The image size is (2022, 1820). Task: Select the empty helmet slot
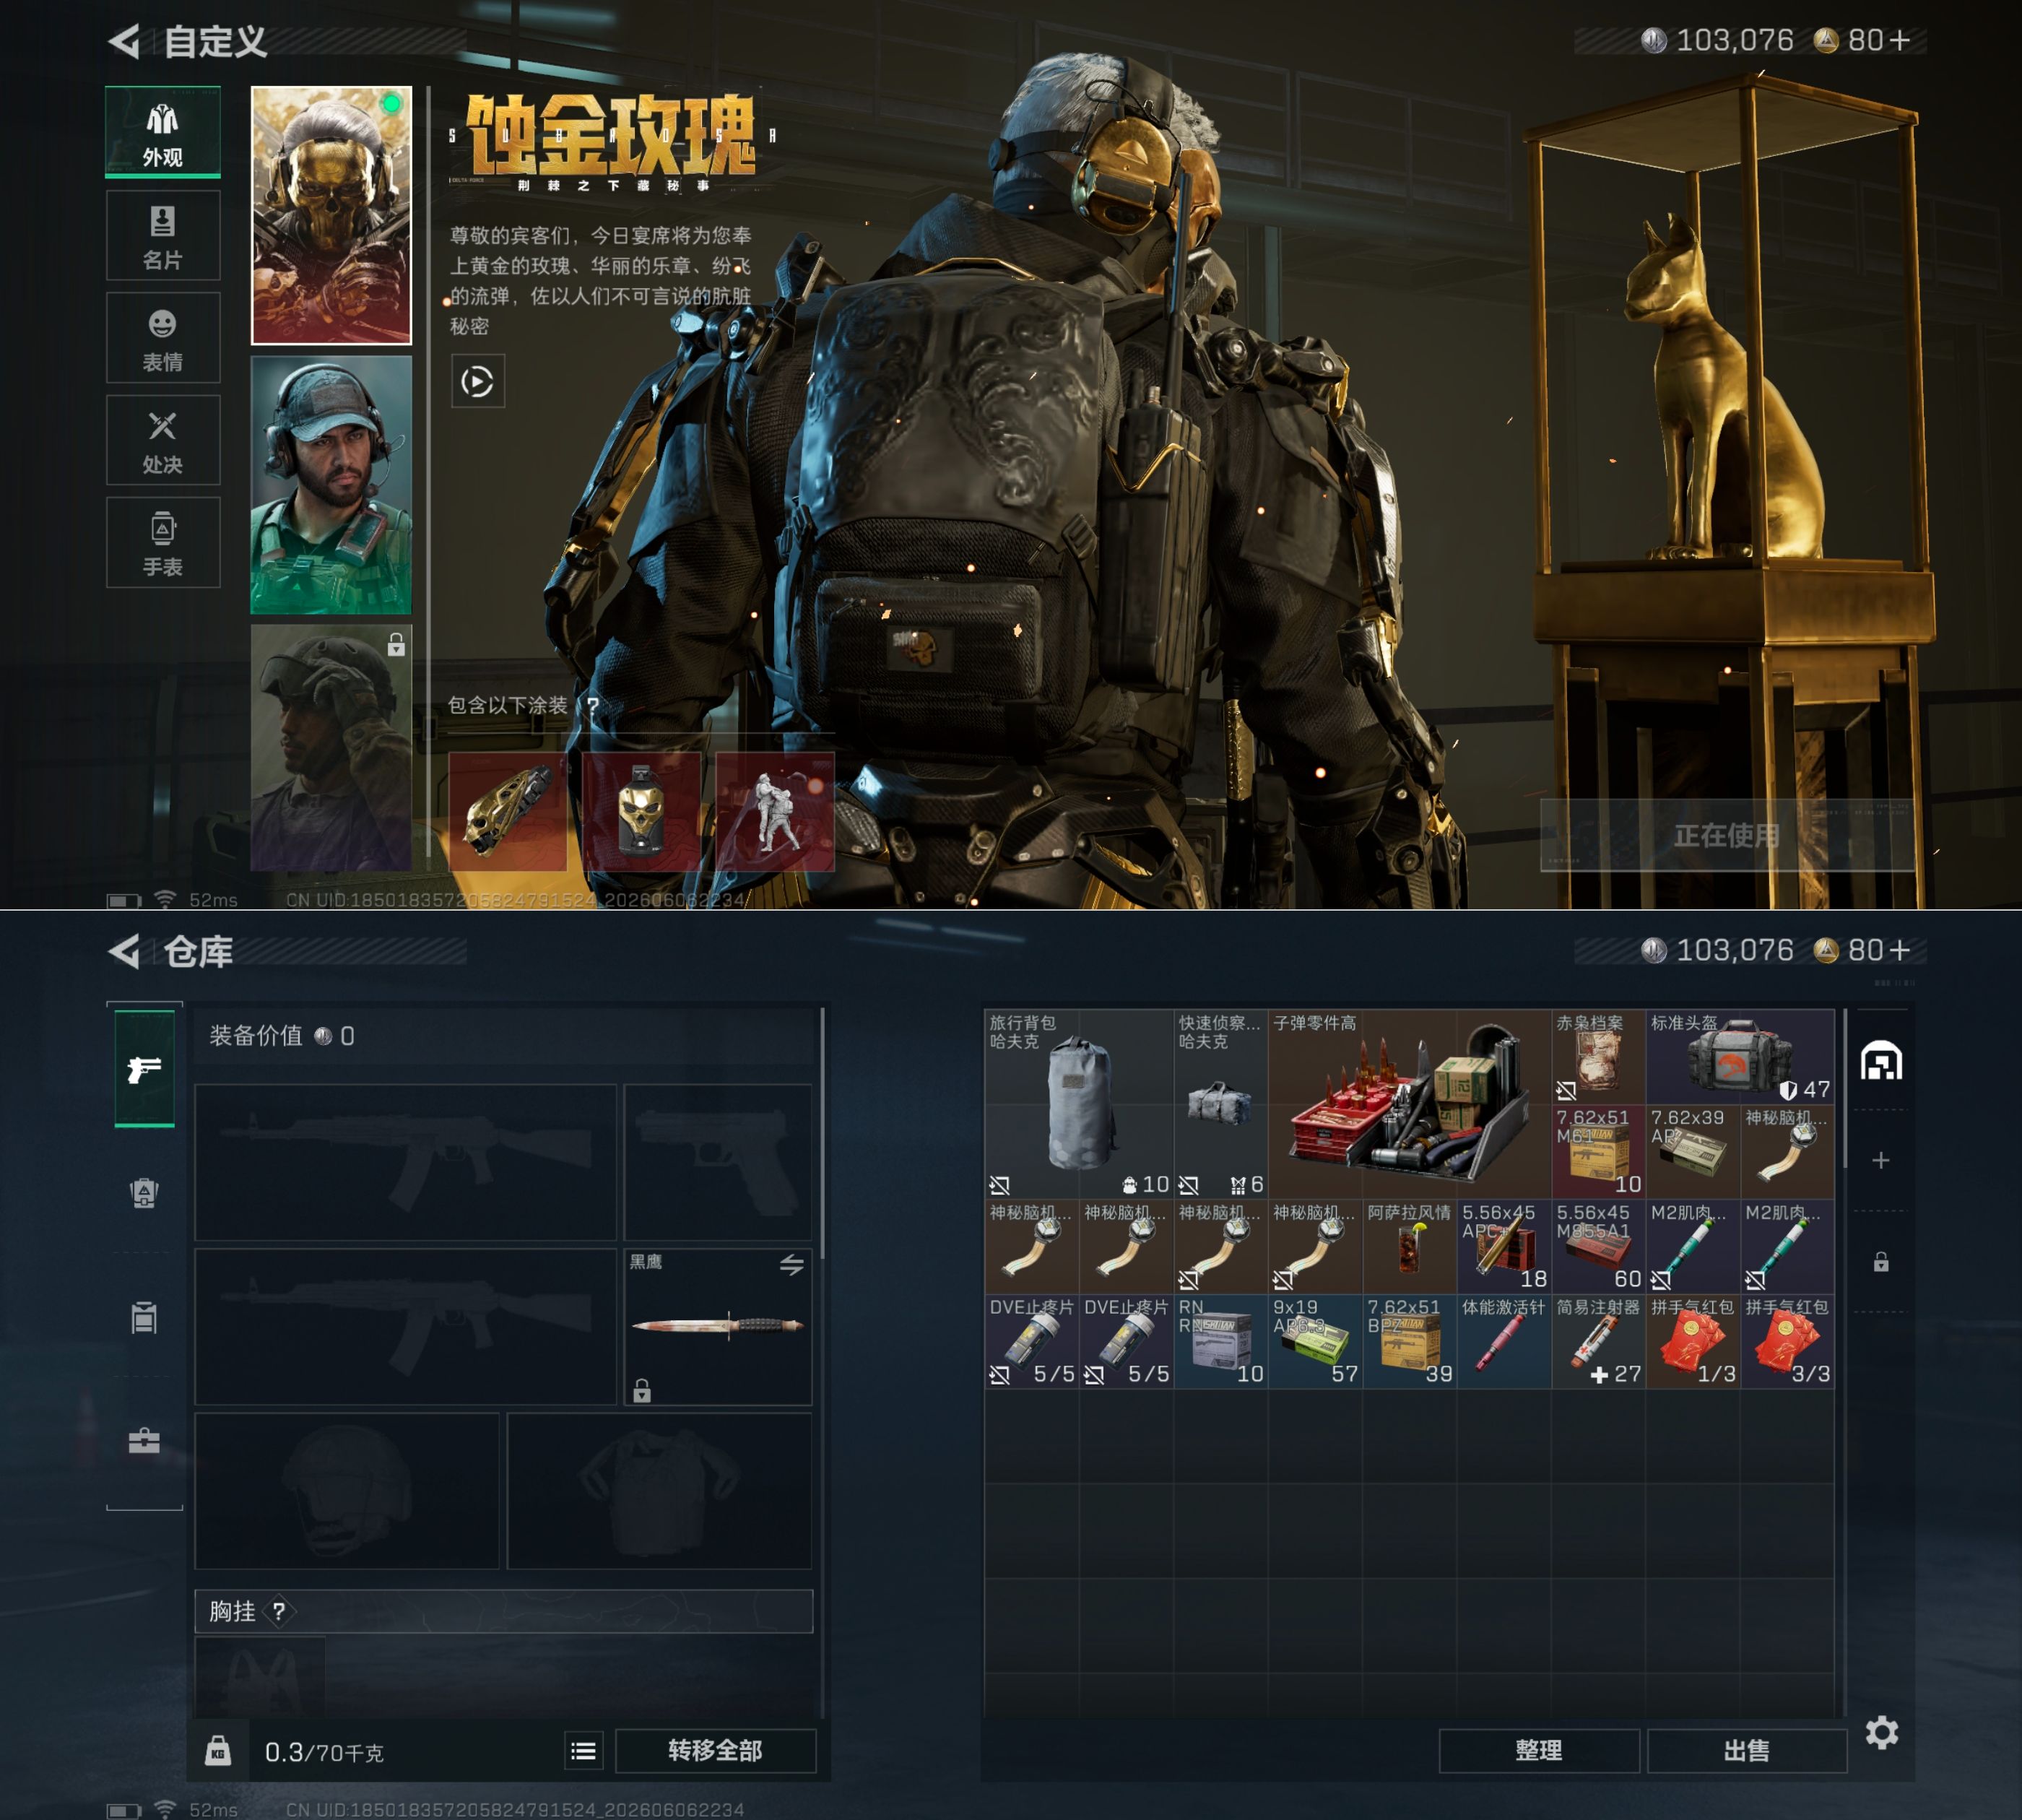[347, 1491]
